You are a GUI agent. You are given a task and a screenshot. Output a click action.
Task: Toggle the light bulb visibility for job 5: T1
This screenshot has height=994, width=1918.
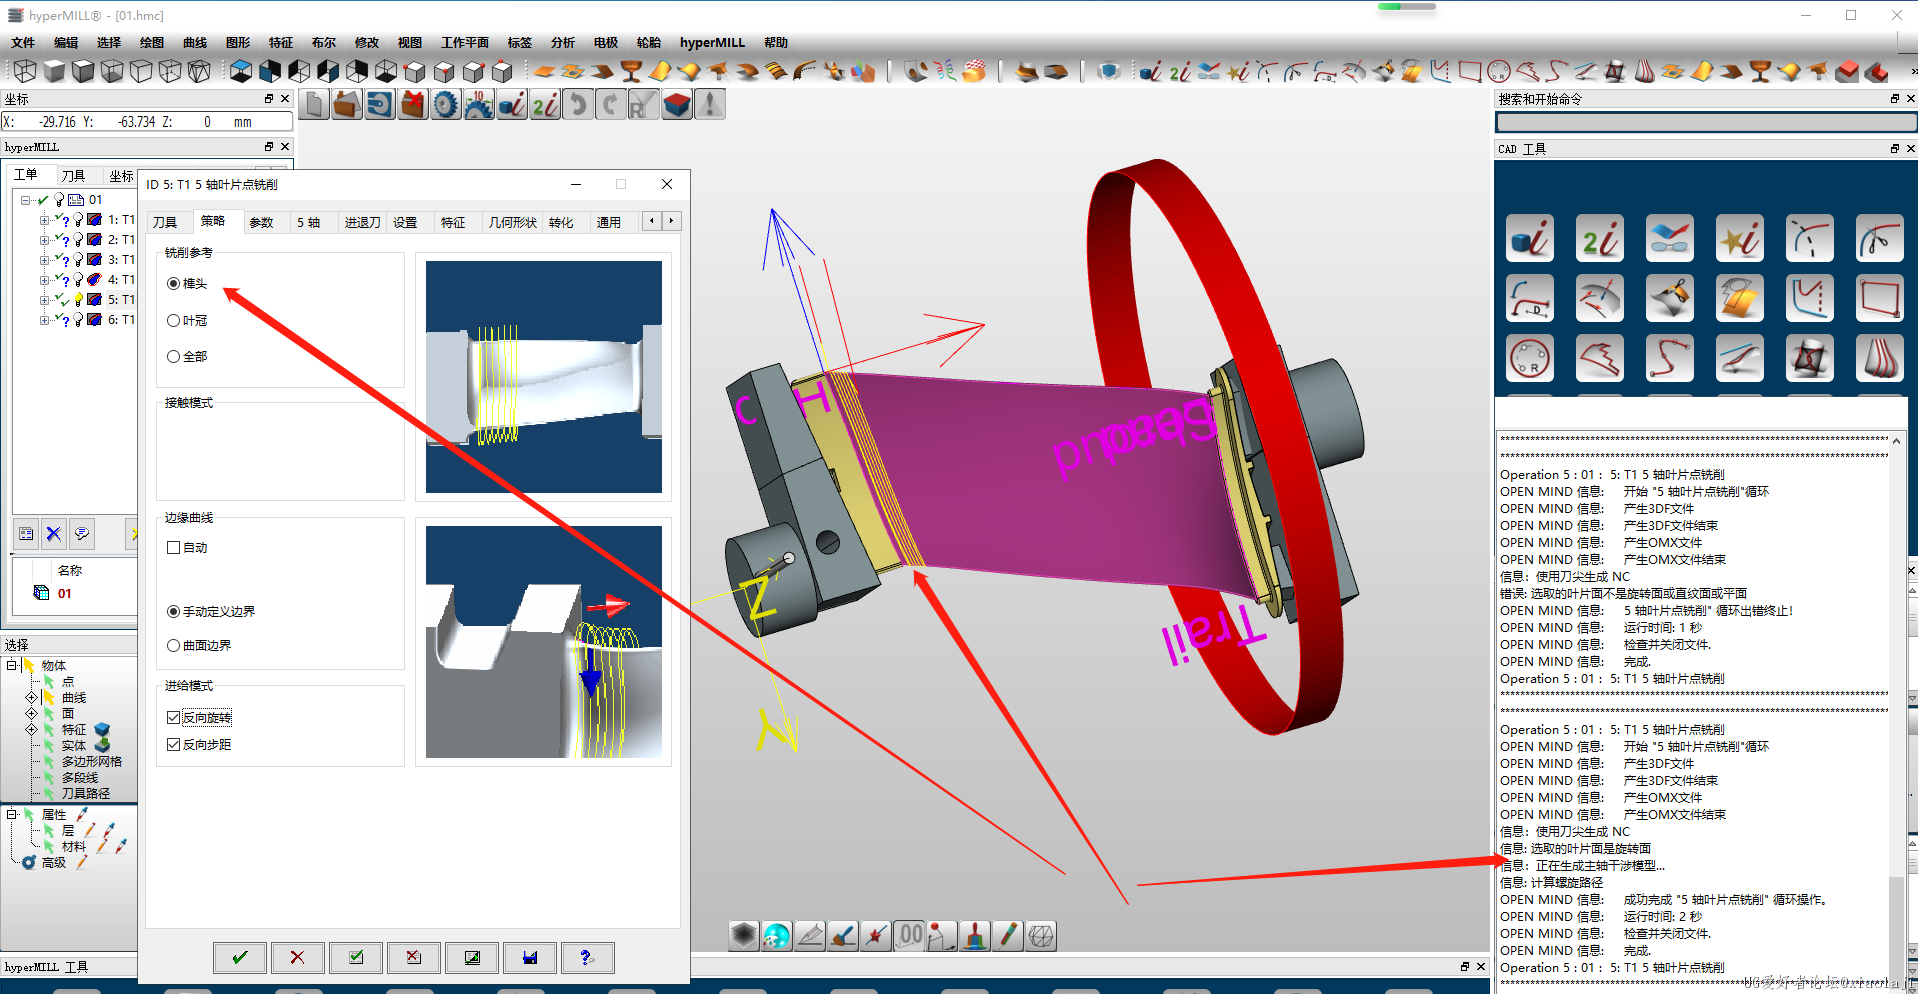pyautogui.click(x=79, y=300)
